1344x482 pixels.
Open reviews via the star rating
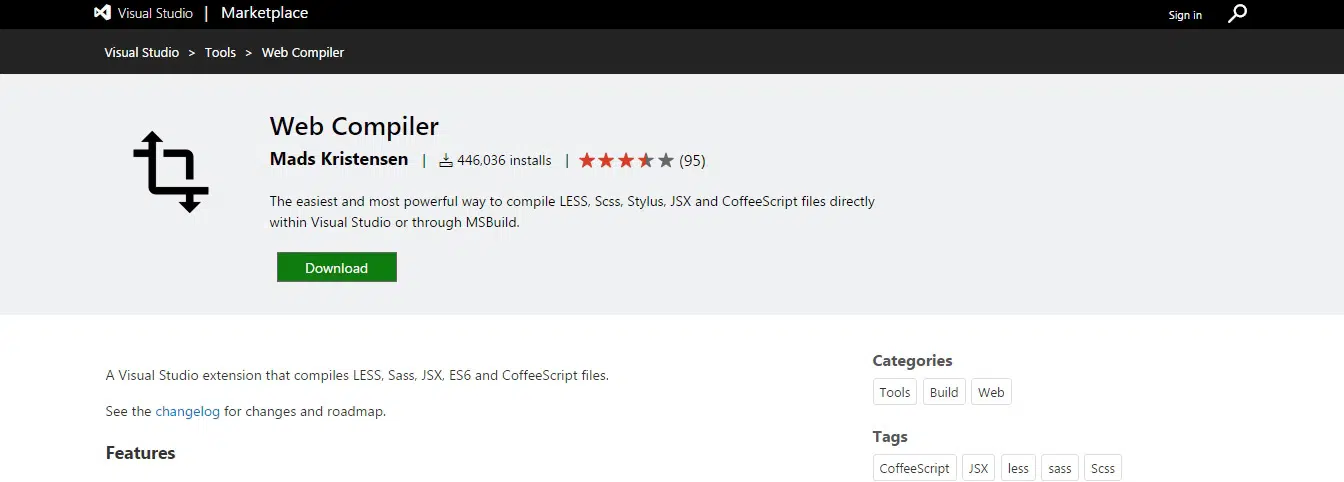tap(626, 160)
